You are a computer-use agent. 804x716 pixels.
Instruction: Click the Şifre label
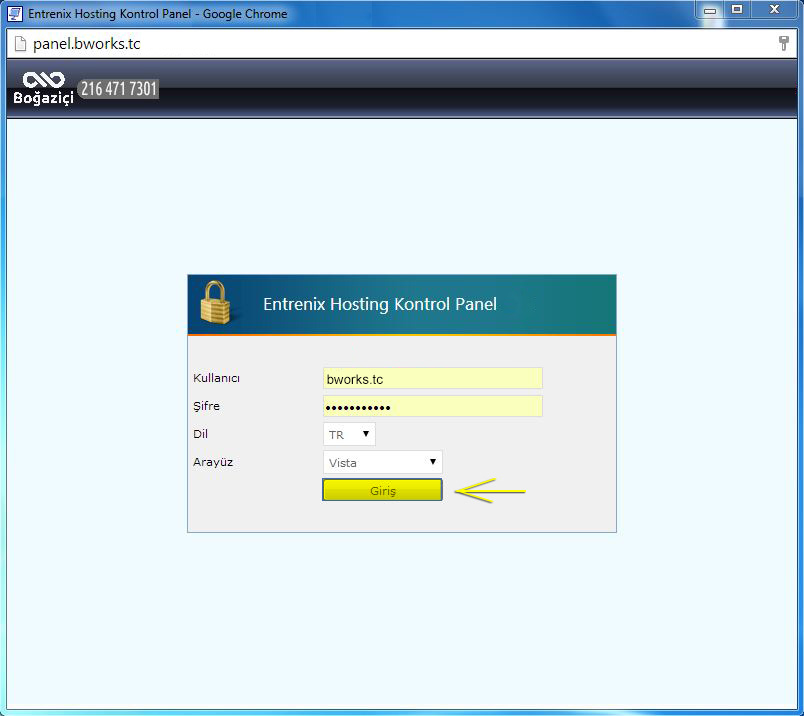click(206, 406)
